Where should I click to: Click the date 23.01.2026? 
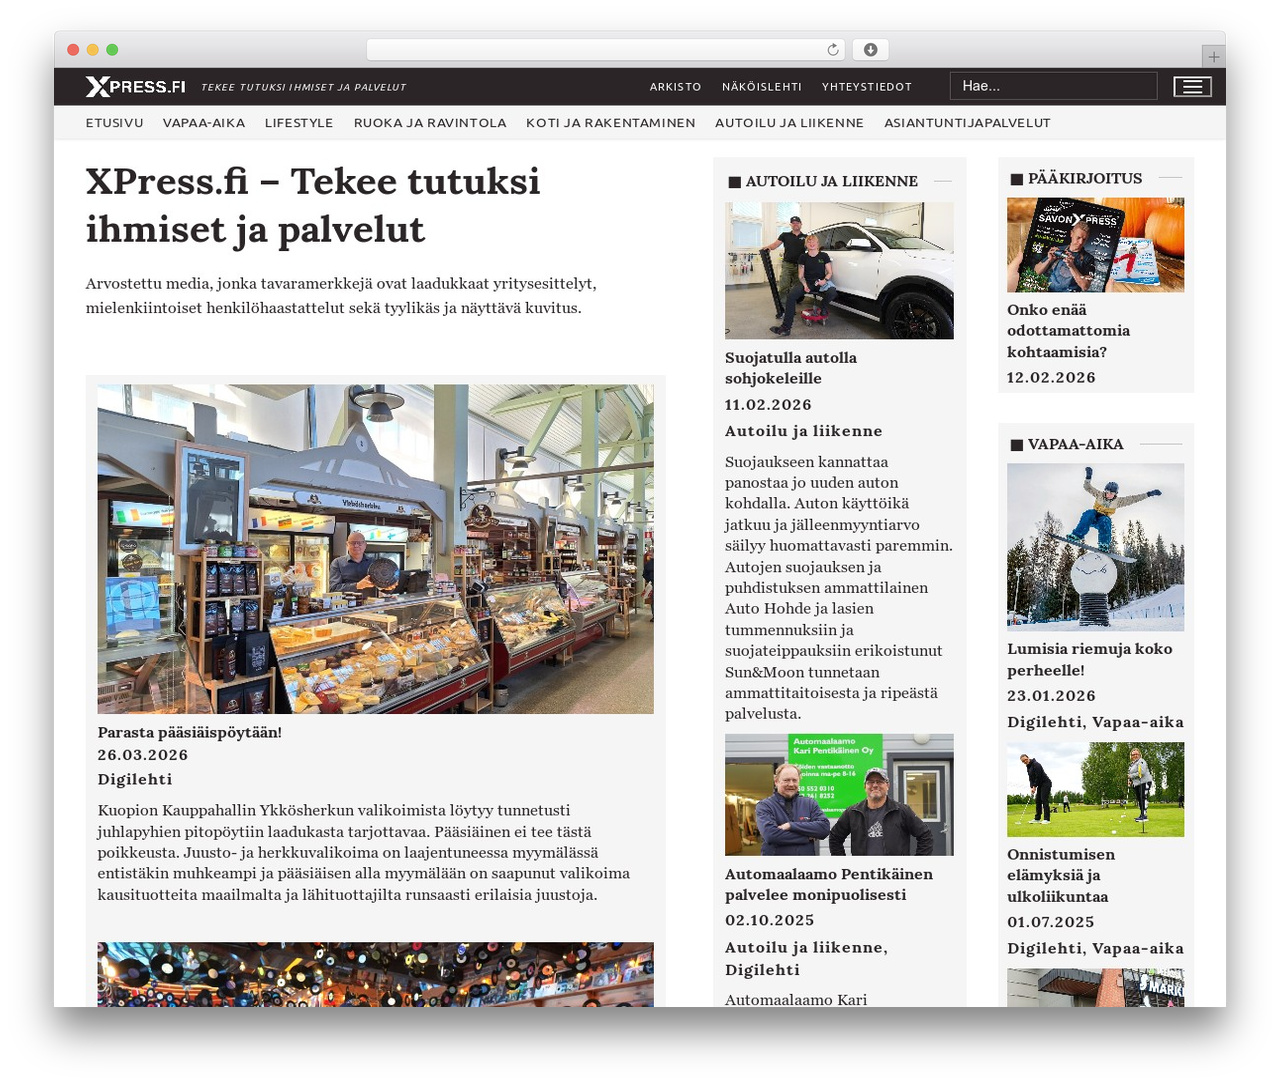(x=1052, y=696)
